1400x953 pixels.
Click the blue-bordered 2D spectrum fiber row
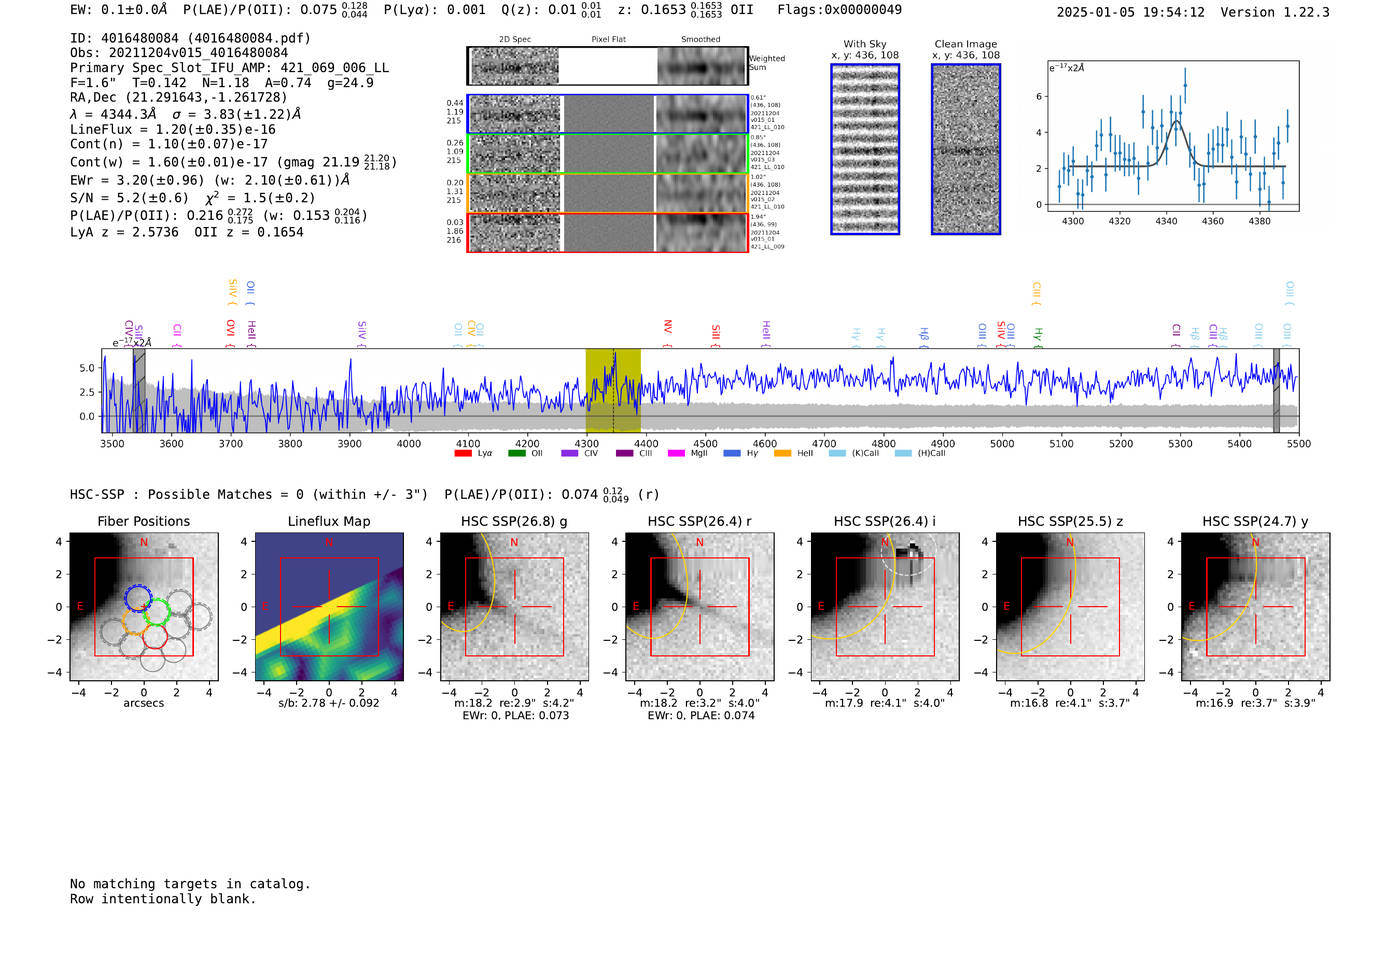tap(608, 114)
